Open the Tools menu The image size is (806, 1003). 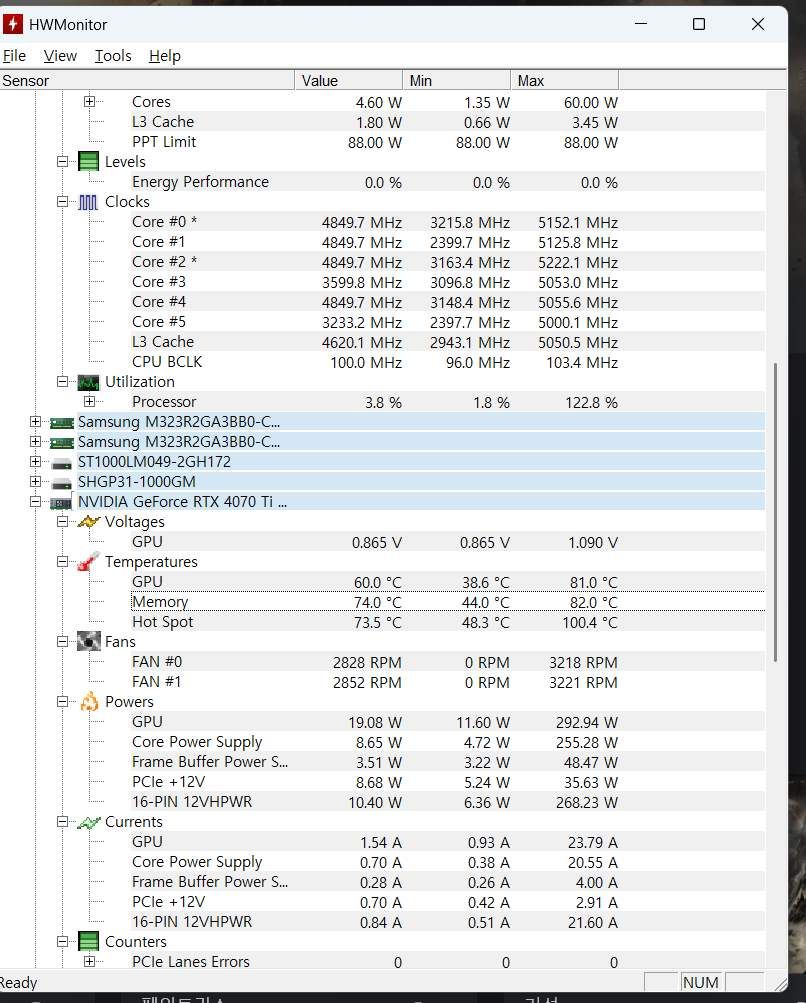113,56
